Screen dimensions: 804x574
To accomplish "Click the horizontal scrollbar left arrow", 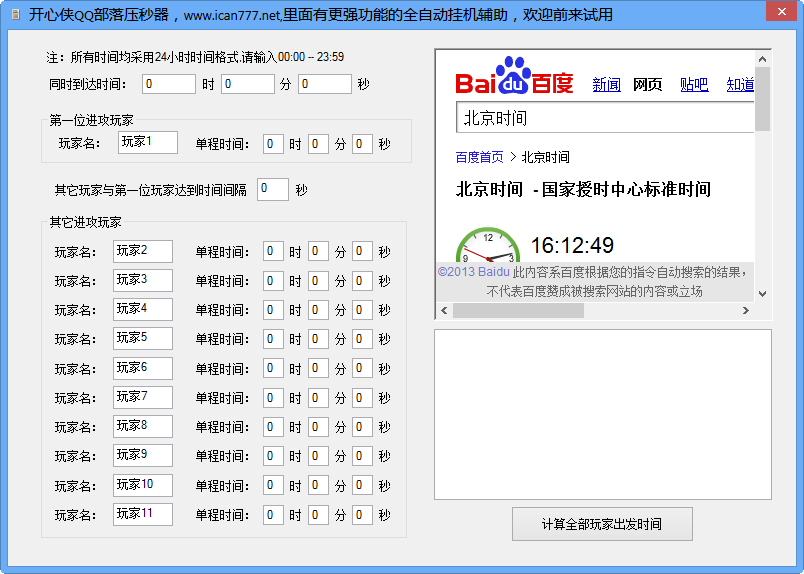I will (x=443, y=311).
